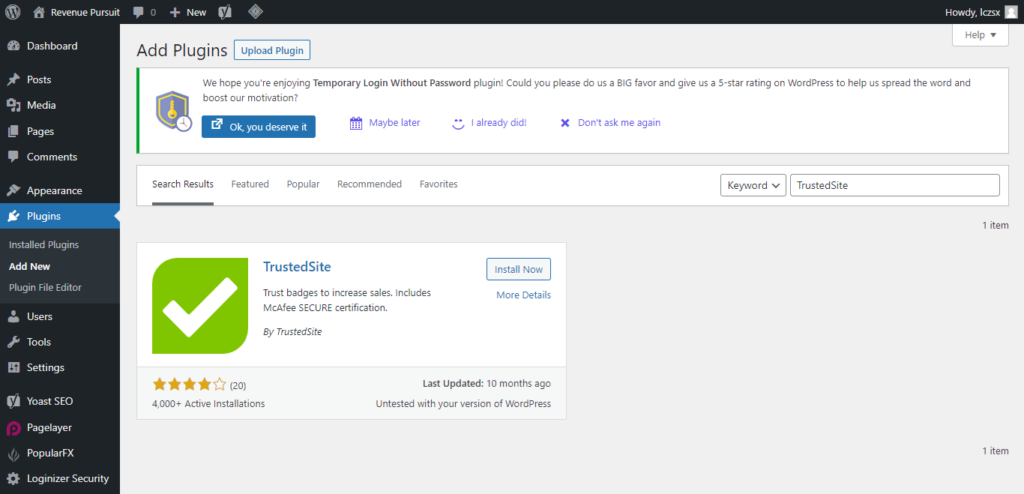Click the Pages icon in sidebar
The height and width of the screenshot is (494, 1024).
tap(13, 131)
